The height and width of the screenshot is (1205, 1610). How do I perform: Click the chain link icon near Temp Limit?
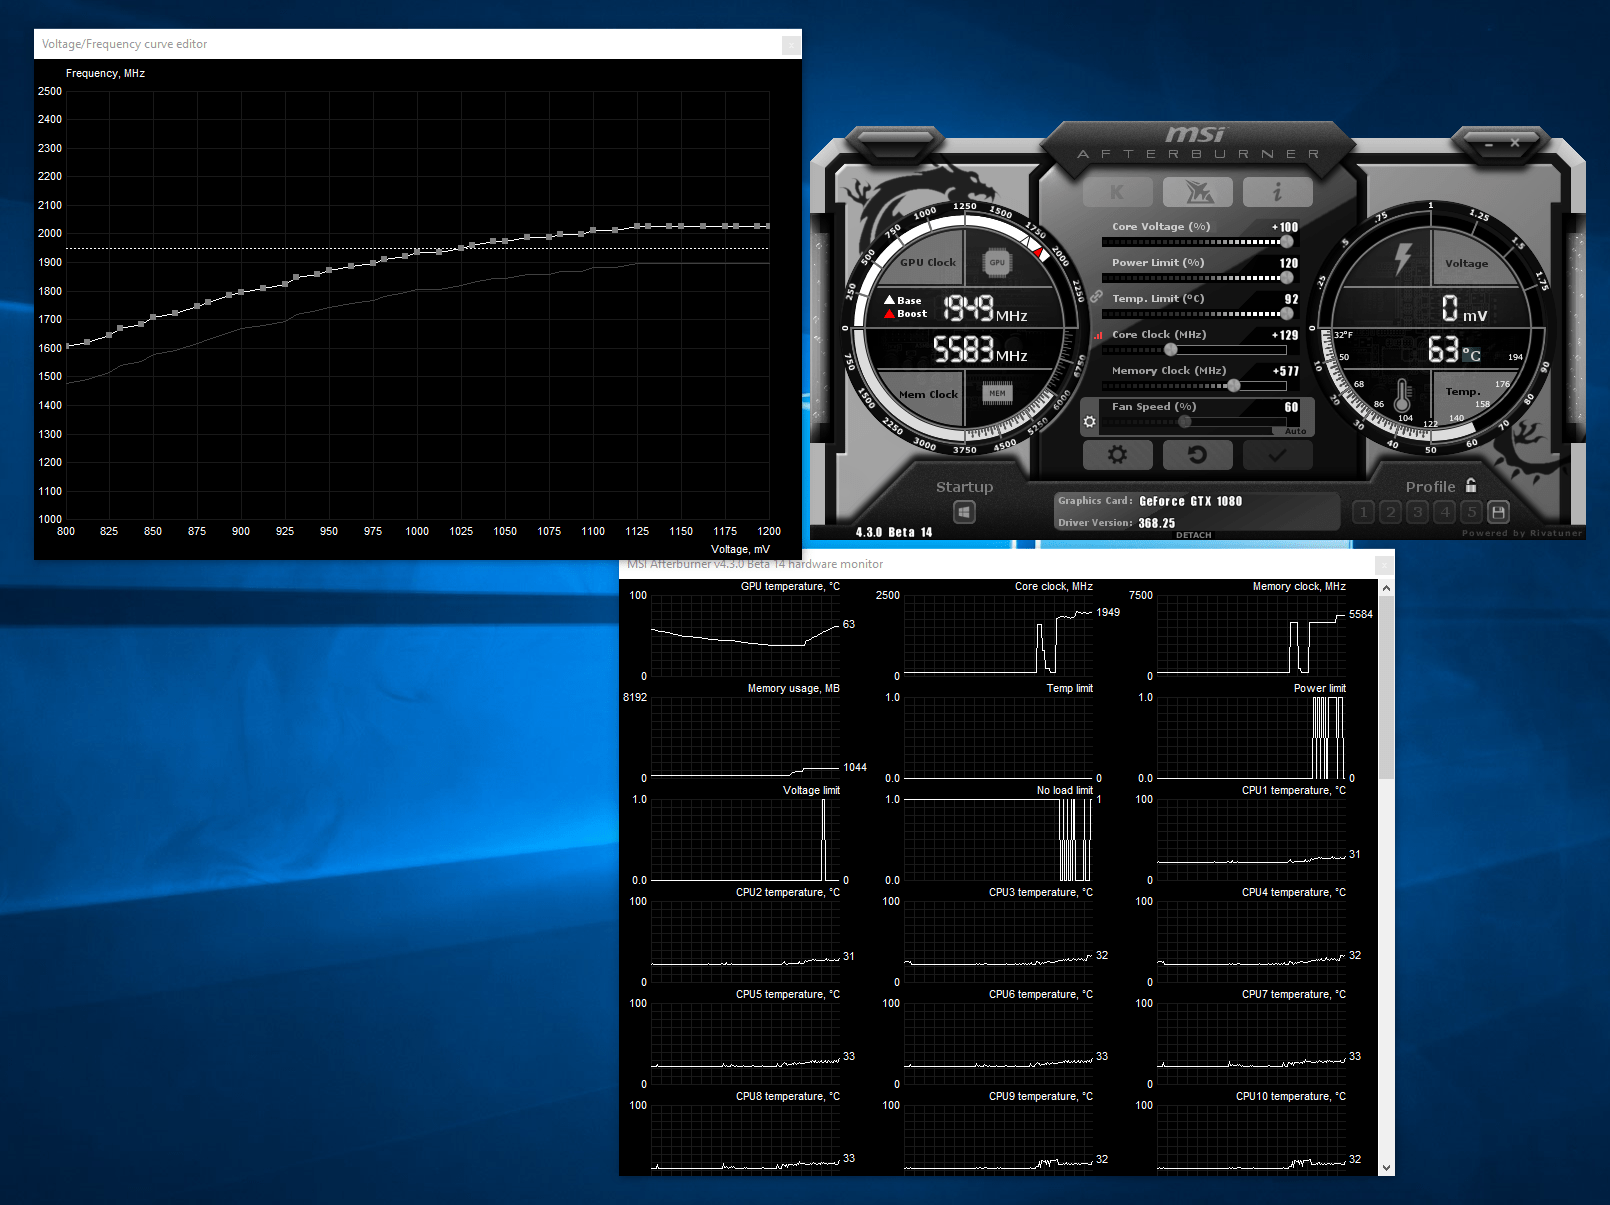(1097, 297)
